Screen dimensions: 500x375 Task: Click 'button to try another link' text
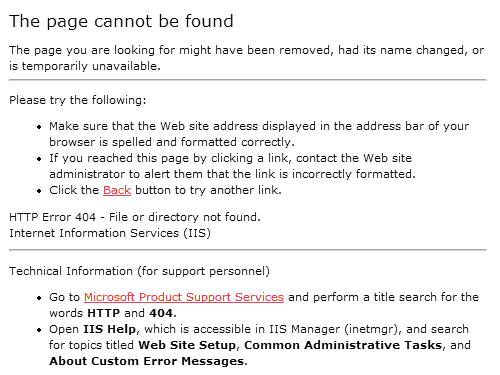click(208, 190)
